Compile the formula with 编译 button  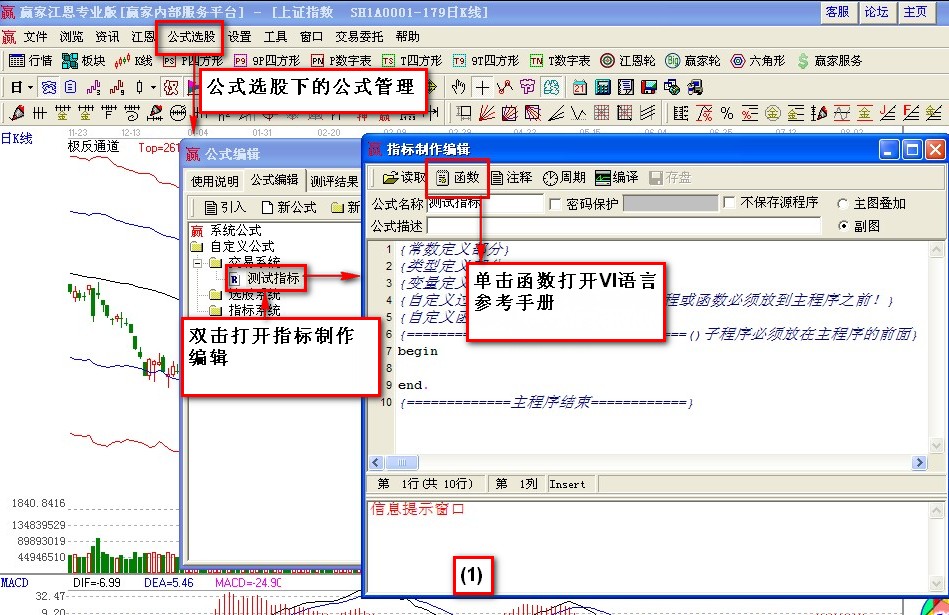click(616, 177)
